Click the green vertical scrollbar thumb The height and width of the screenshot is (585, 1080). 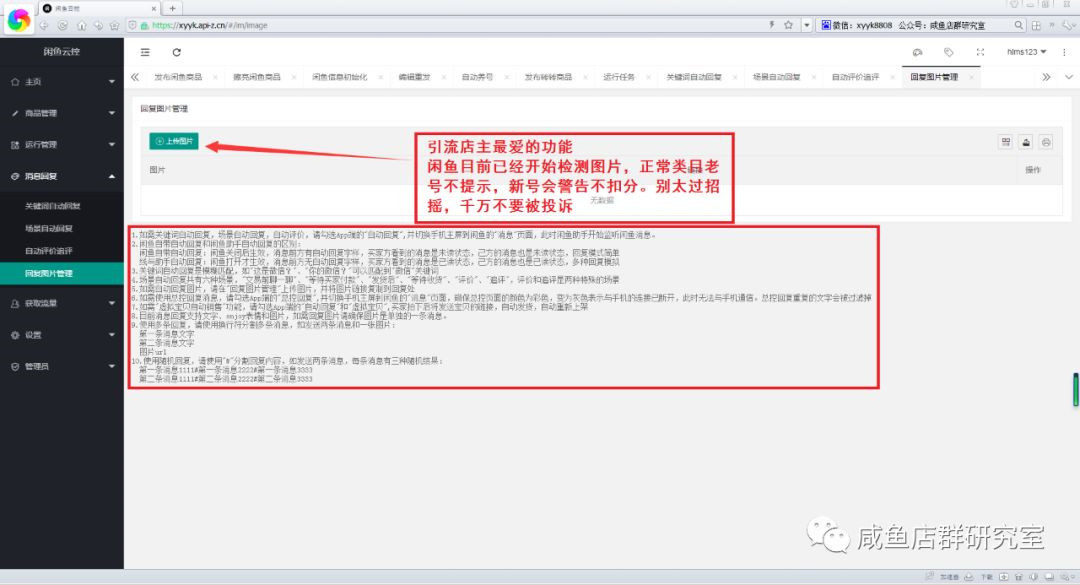click(1075, 389)
